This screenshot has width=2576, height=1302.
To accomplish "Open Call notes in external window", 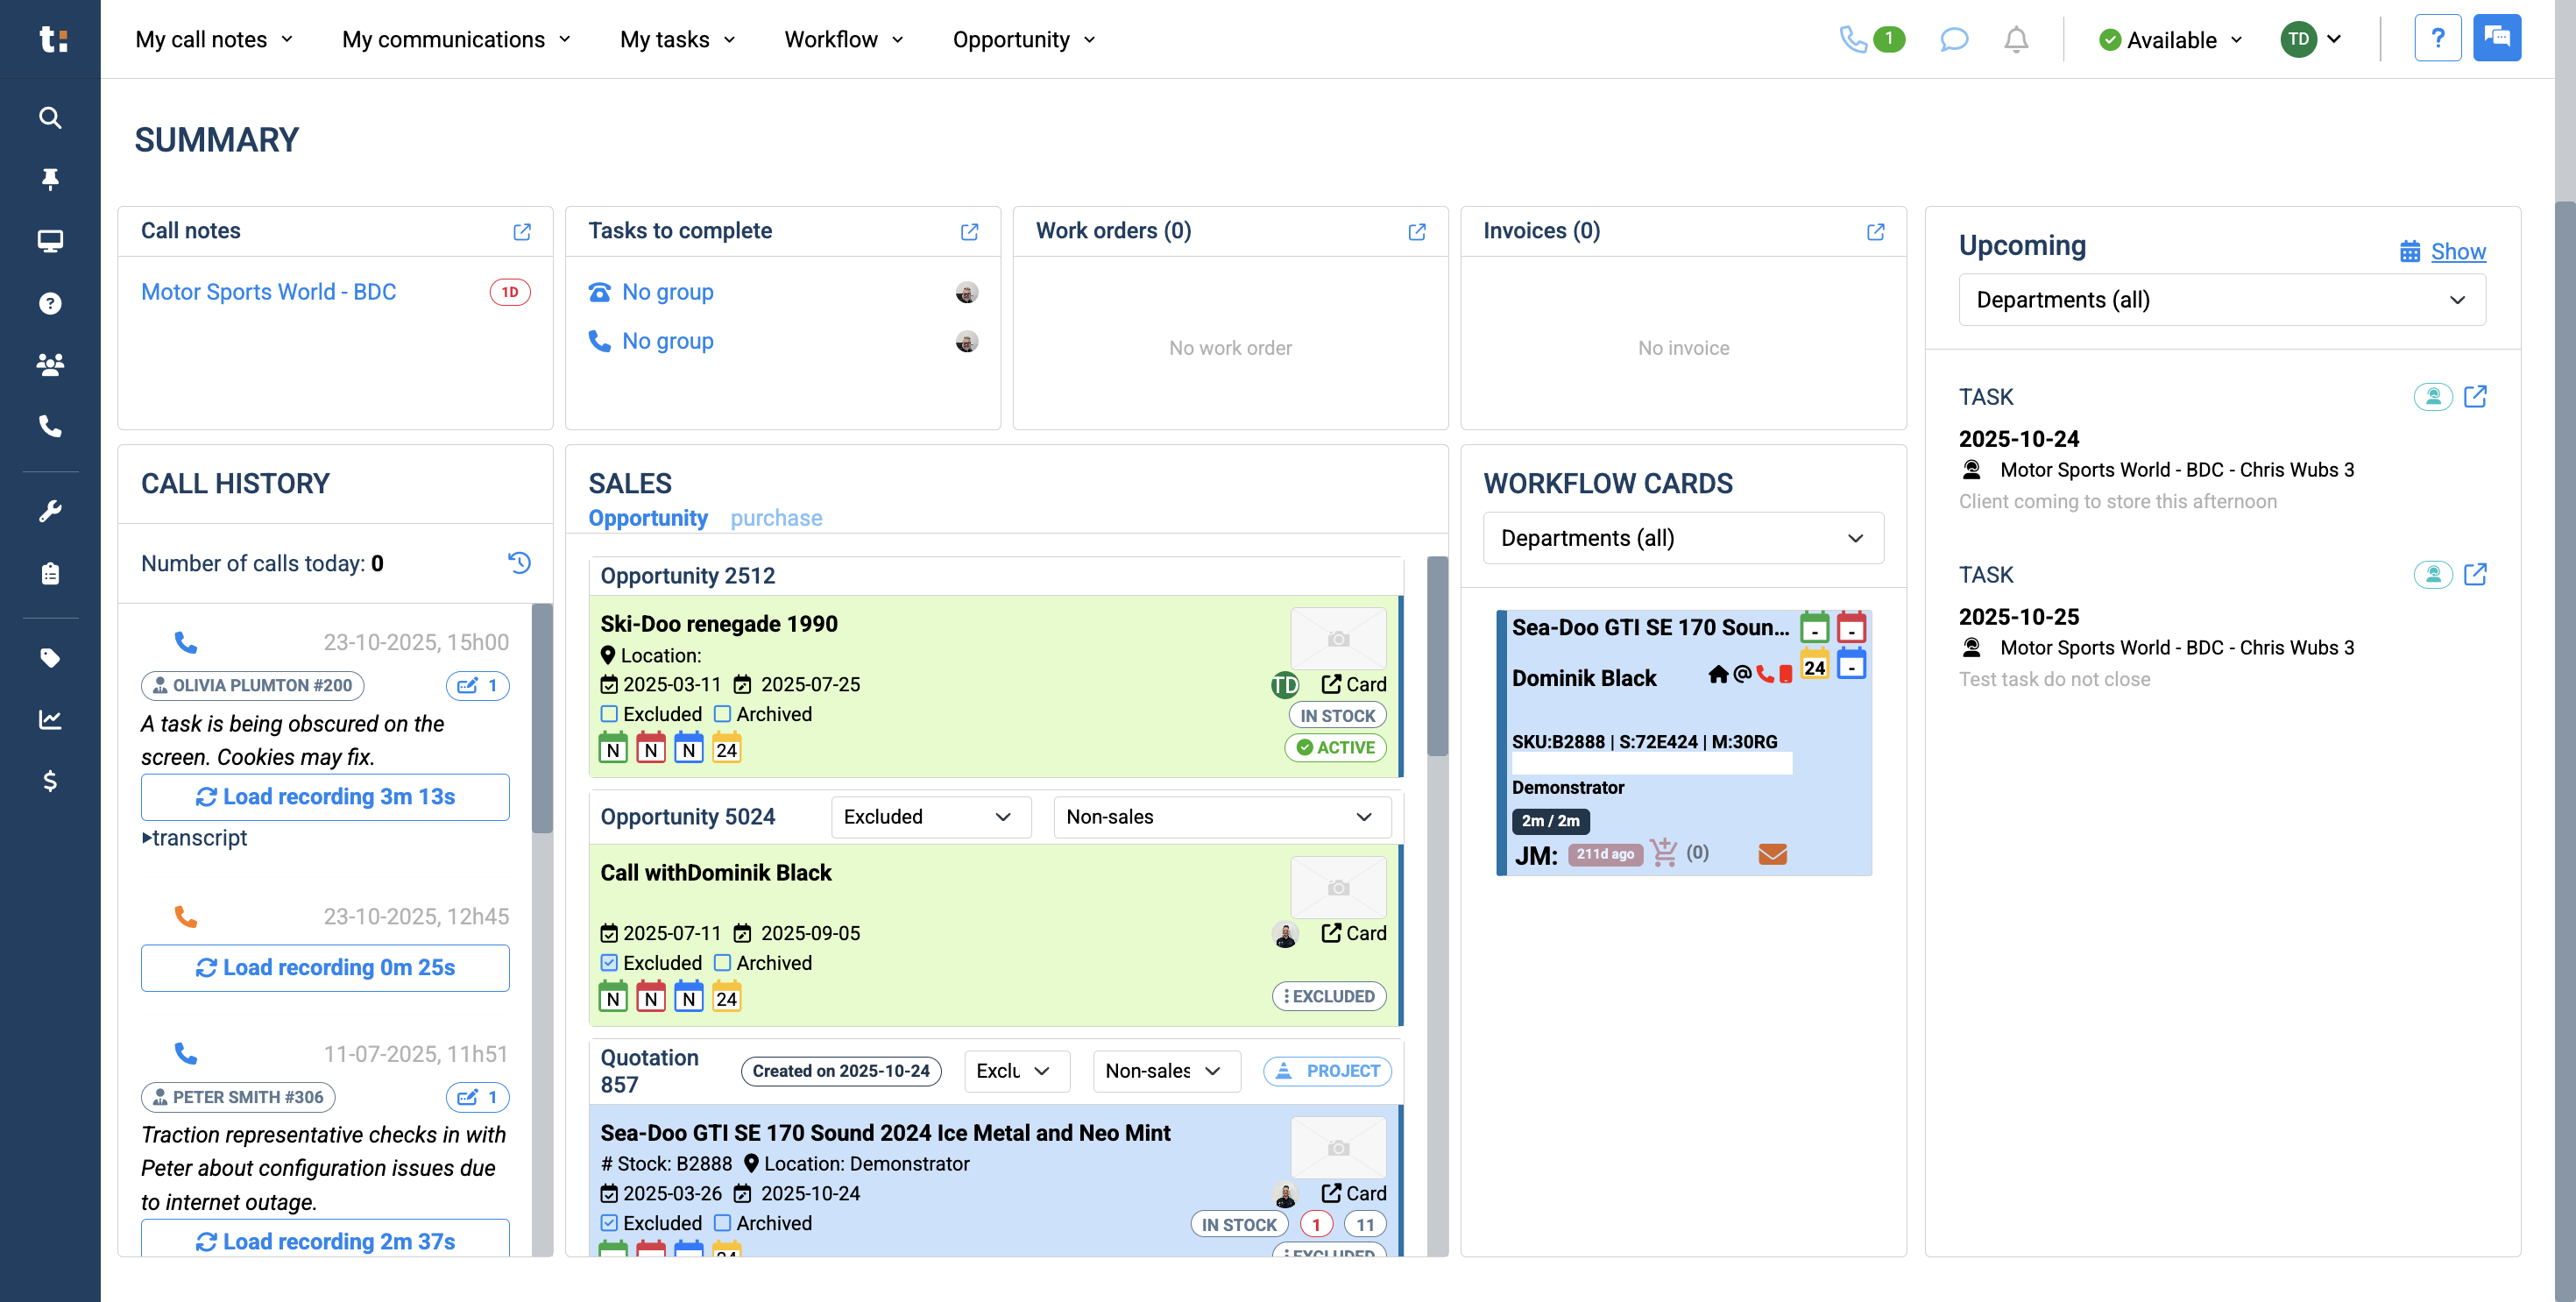I will coord(522,232).
